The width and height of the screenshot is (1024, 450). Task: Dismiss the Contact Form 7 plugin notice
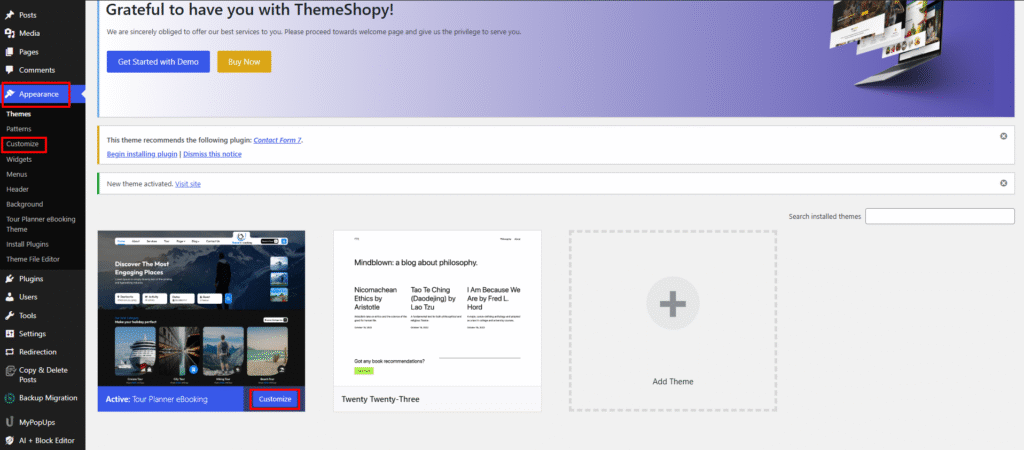1004,136
